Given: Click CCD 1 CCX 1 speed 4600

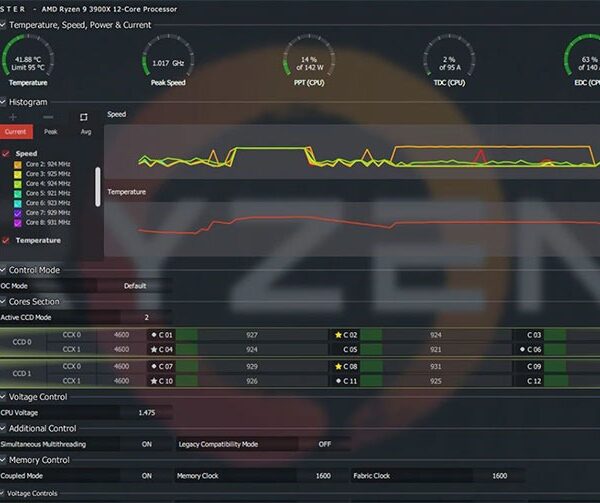Looking at the screenshot, I should coord(121,381).
